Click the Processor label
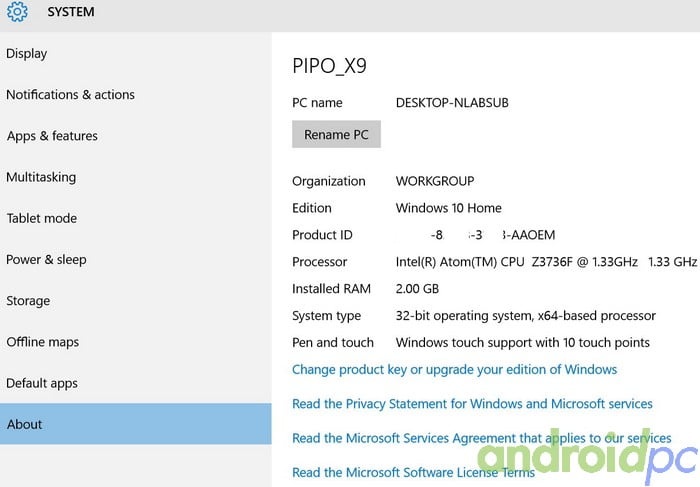700x487 pixels. pyautogui.click(x=319, y=262)
